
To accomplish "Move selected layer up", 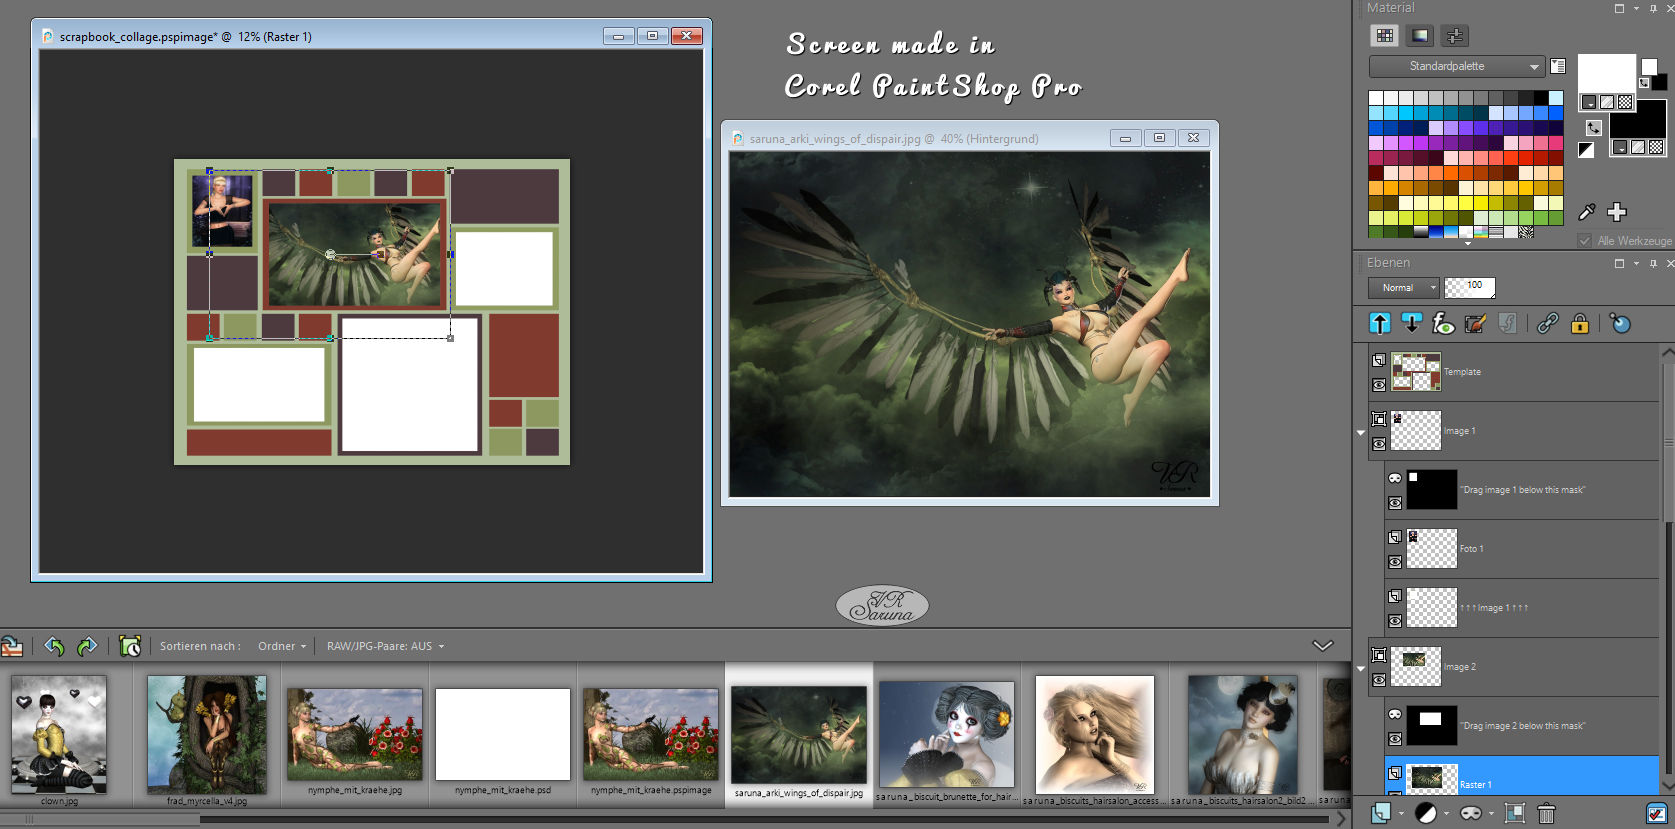I will tap(1380, 323).
